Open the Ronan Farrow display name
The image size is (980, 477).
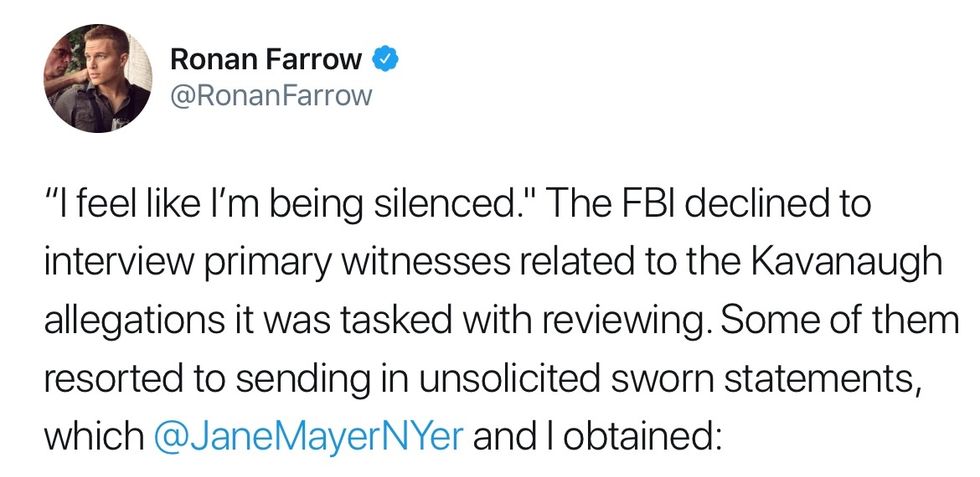(x=266, y=60)
